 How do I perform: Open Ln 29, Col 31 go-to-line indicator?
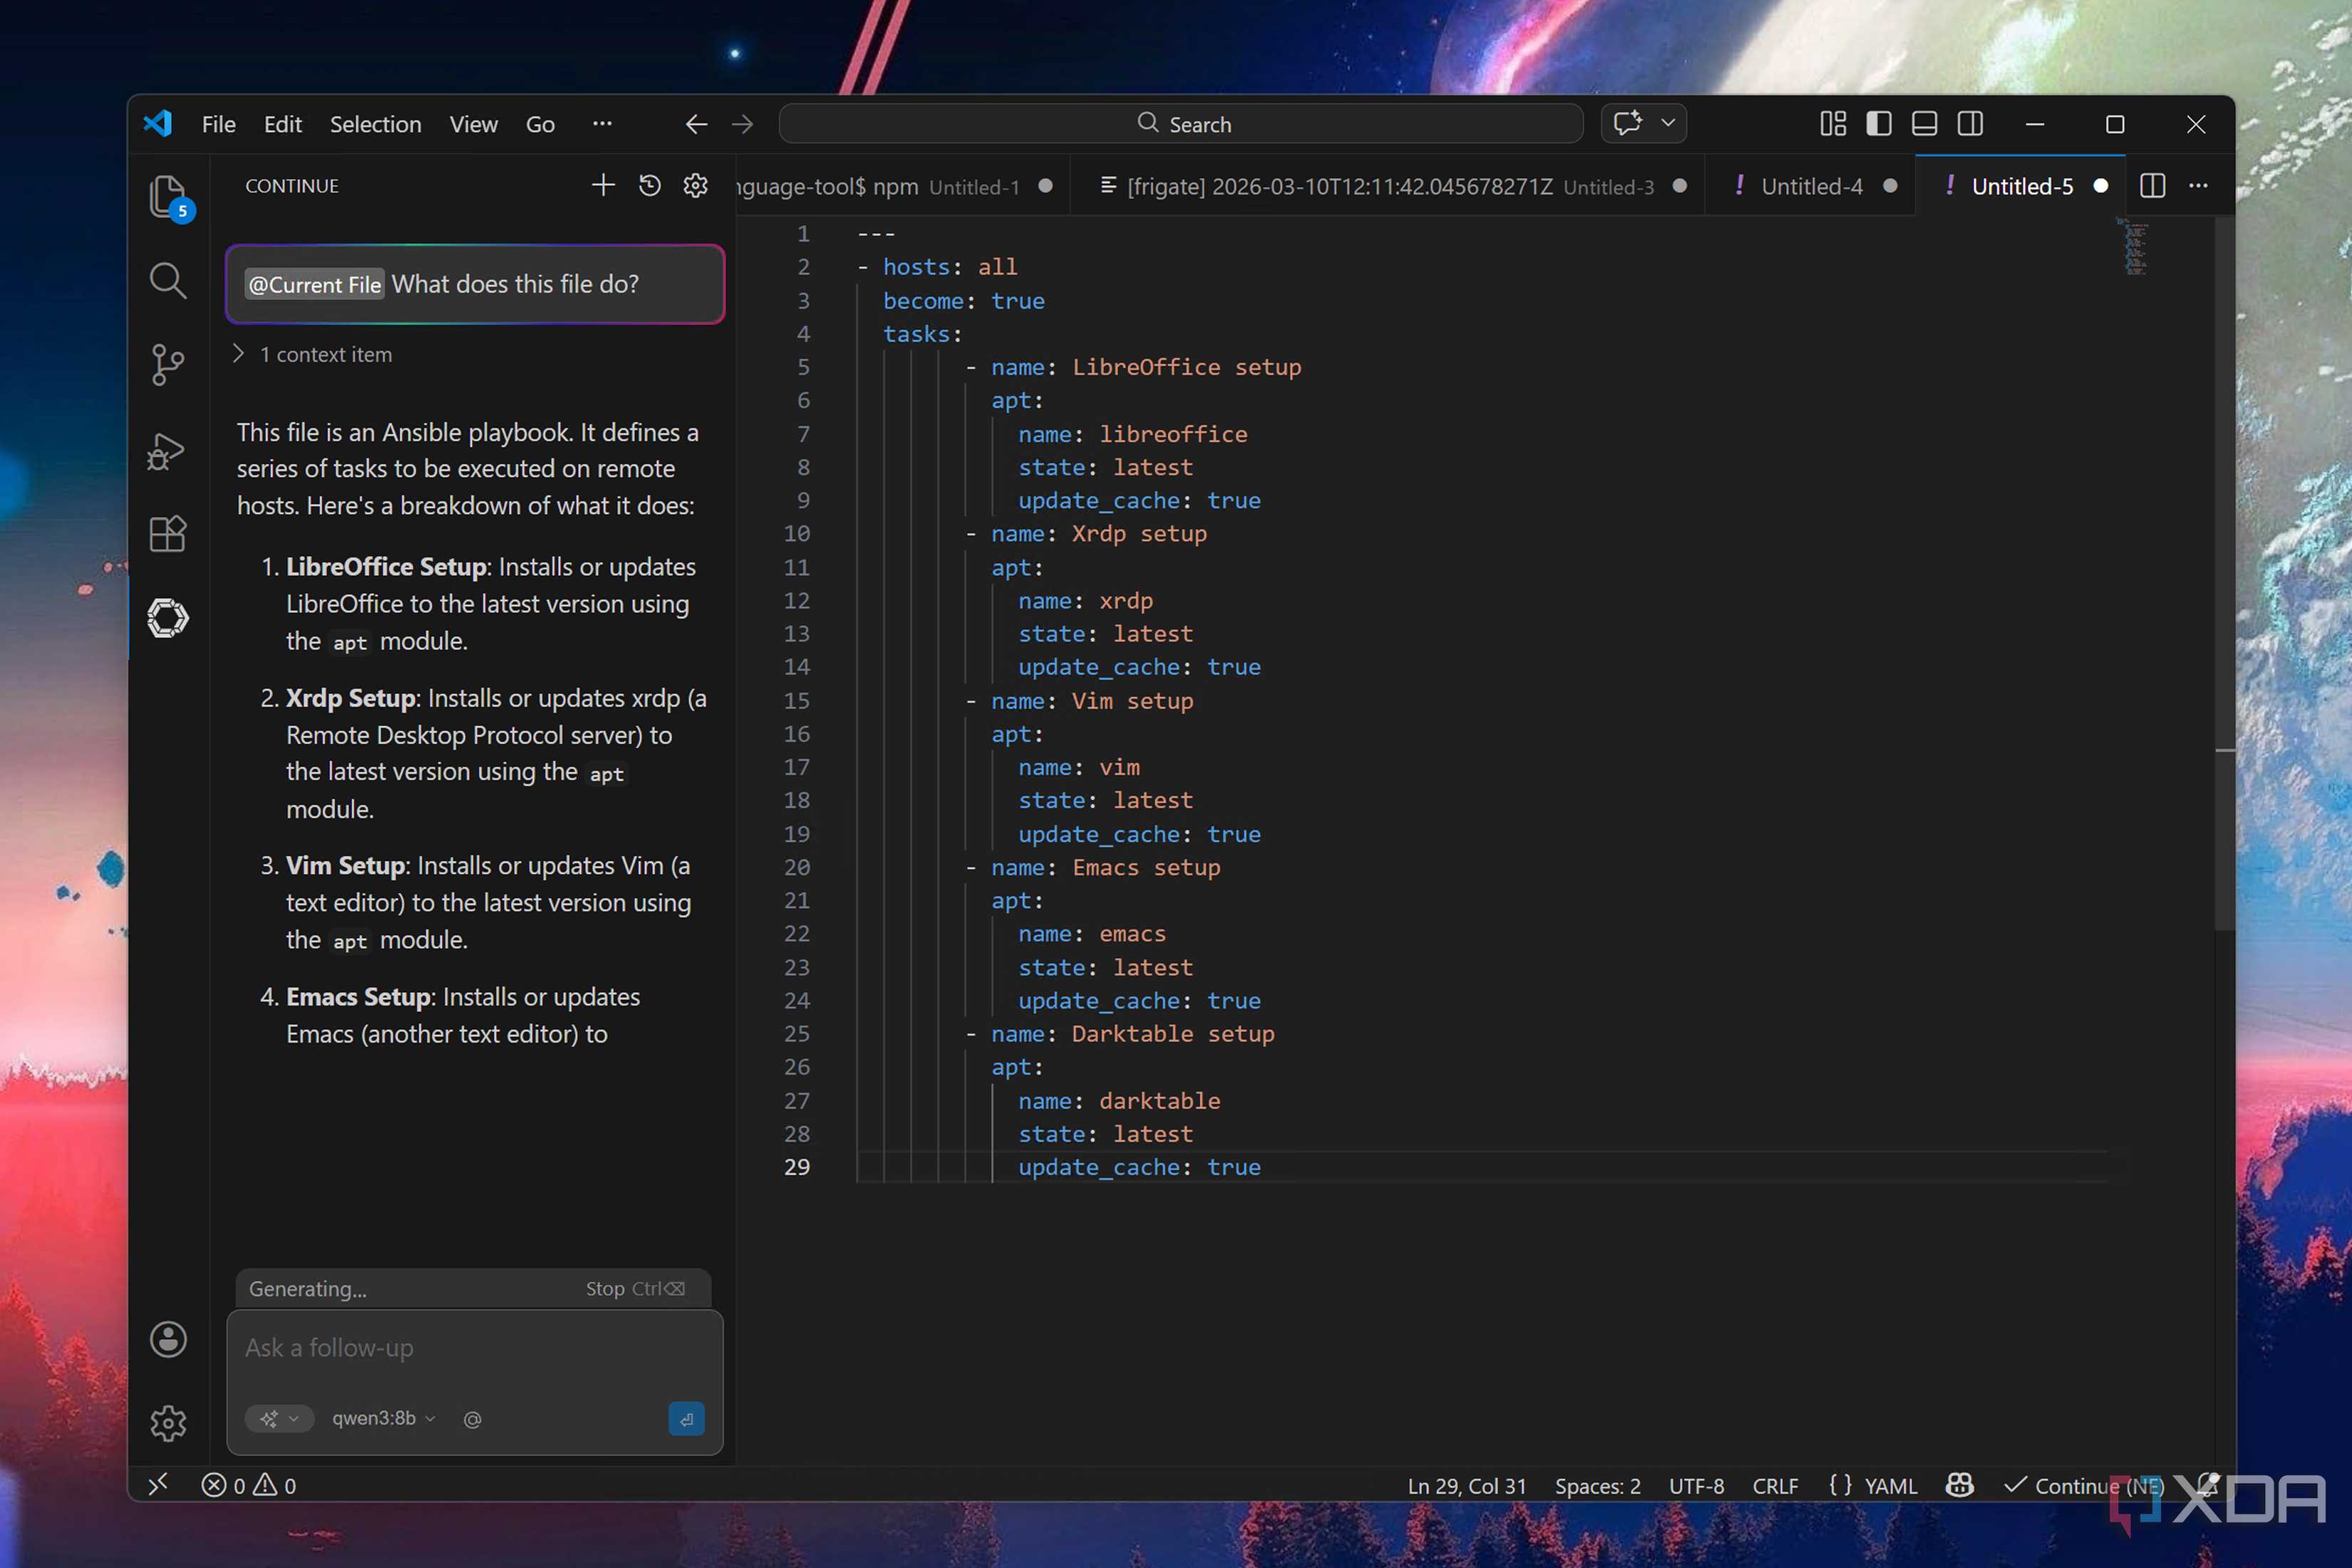coord(1467,1485)
